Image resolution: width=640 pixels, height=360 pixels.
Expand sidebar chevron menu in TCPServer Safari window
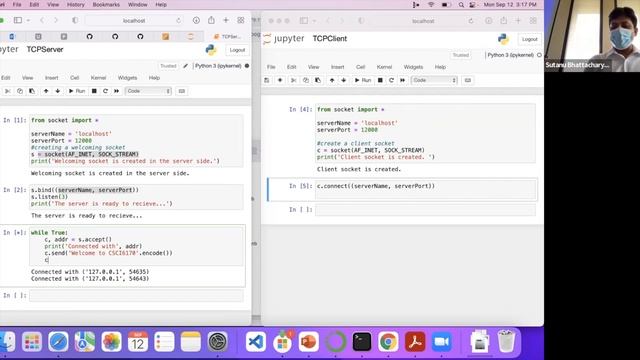click(x=28, y=20)
